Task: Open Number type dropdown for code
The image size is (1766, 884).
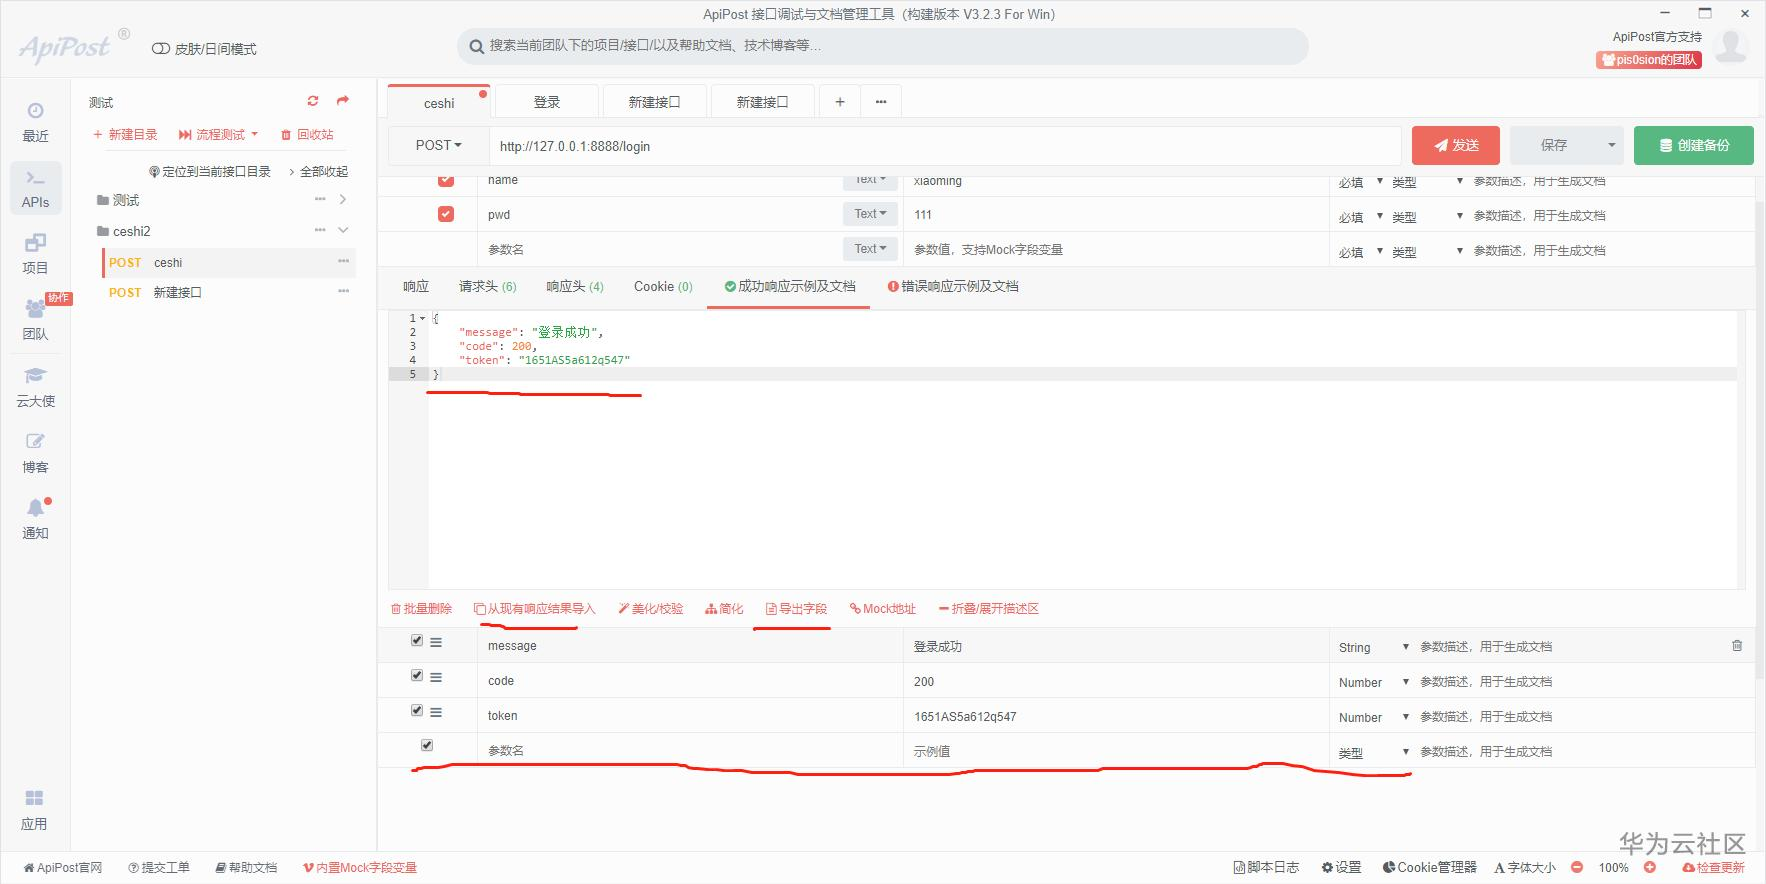Action: pos(1373,682)
